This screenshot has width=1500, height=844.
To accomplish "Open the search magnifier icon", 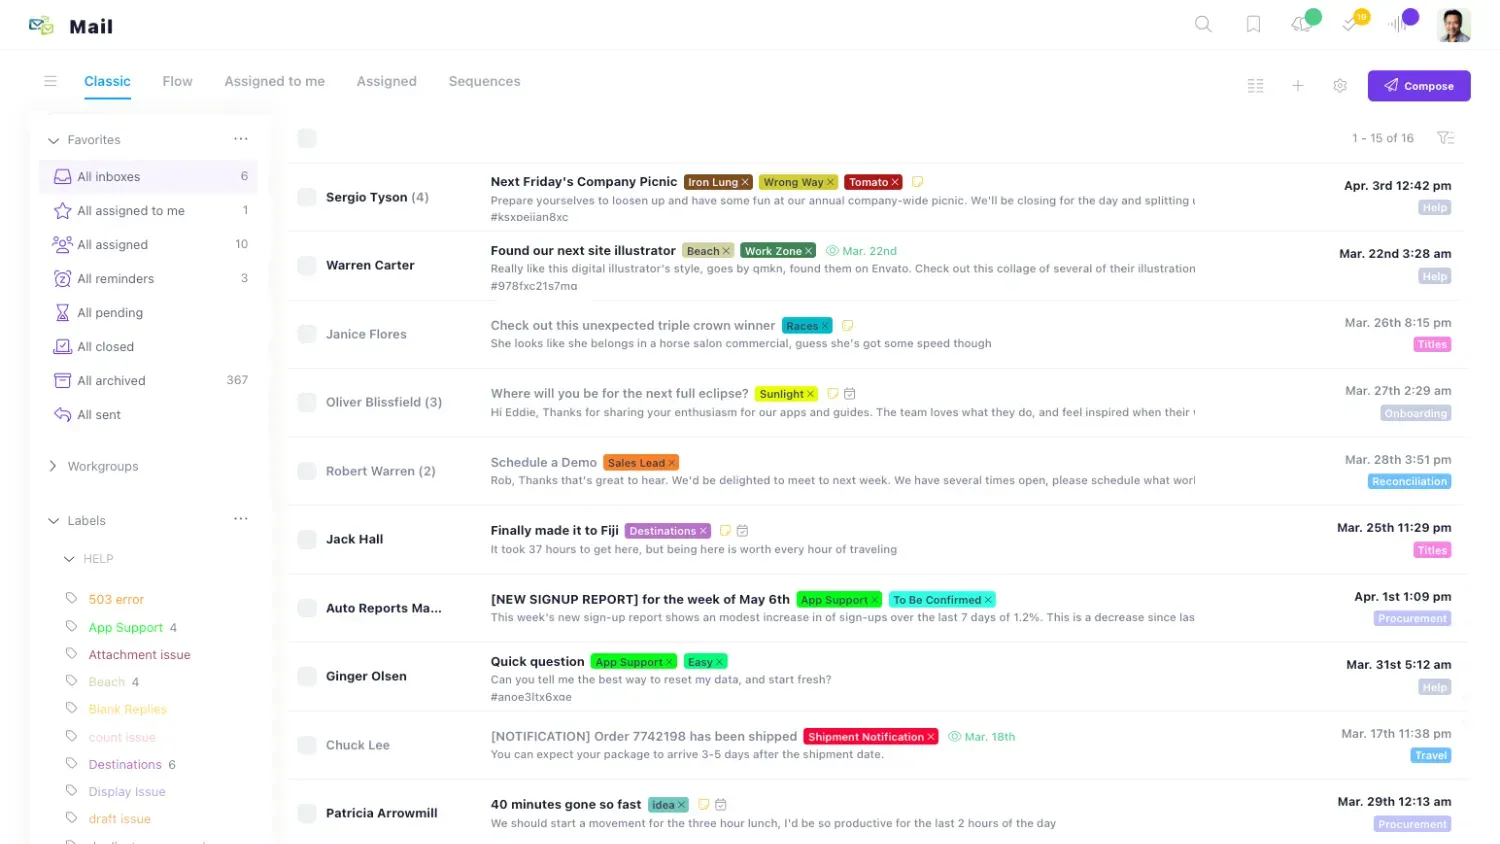I will [1203, 24].
